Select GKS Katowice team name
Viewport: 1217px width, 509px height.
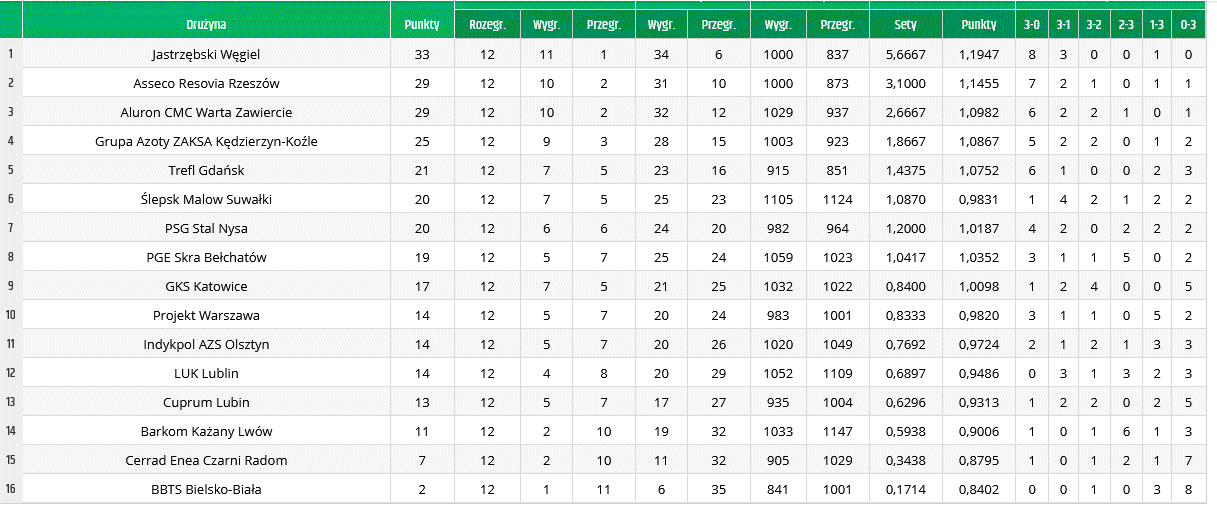(x=206, y=287)
